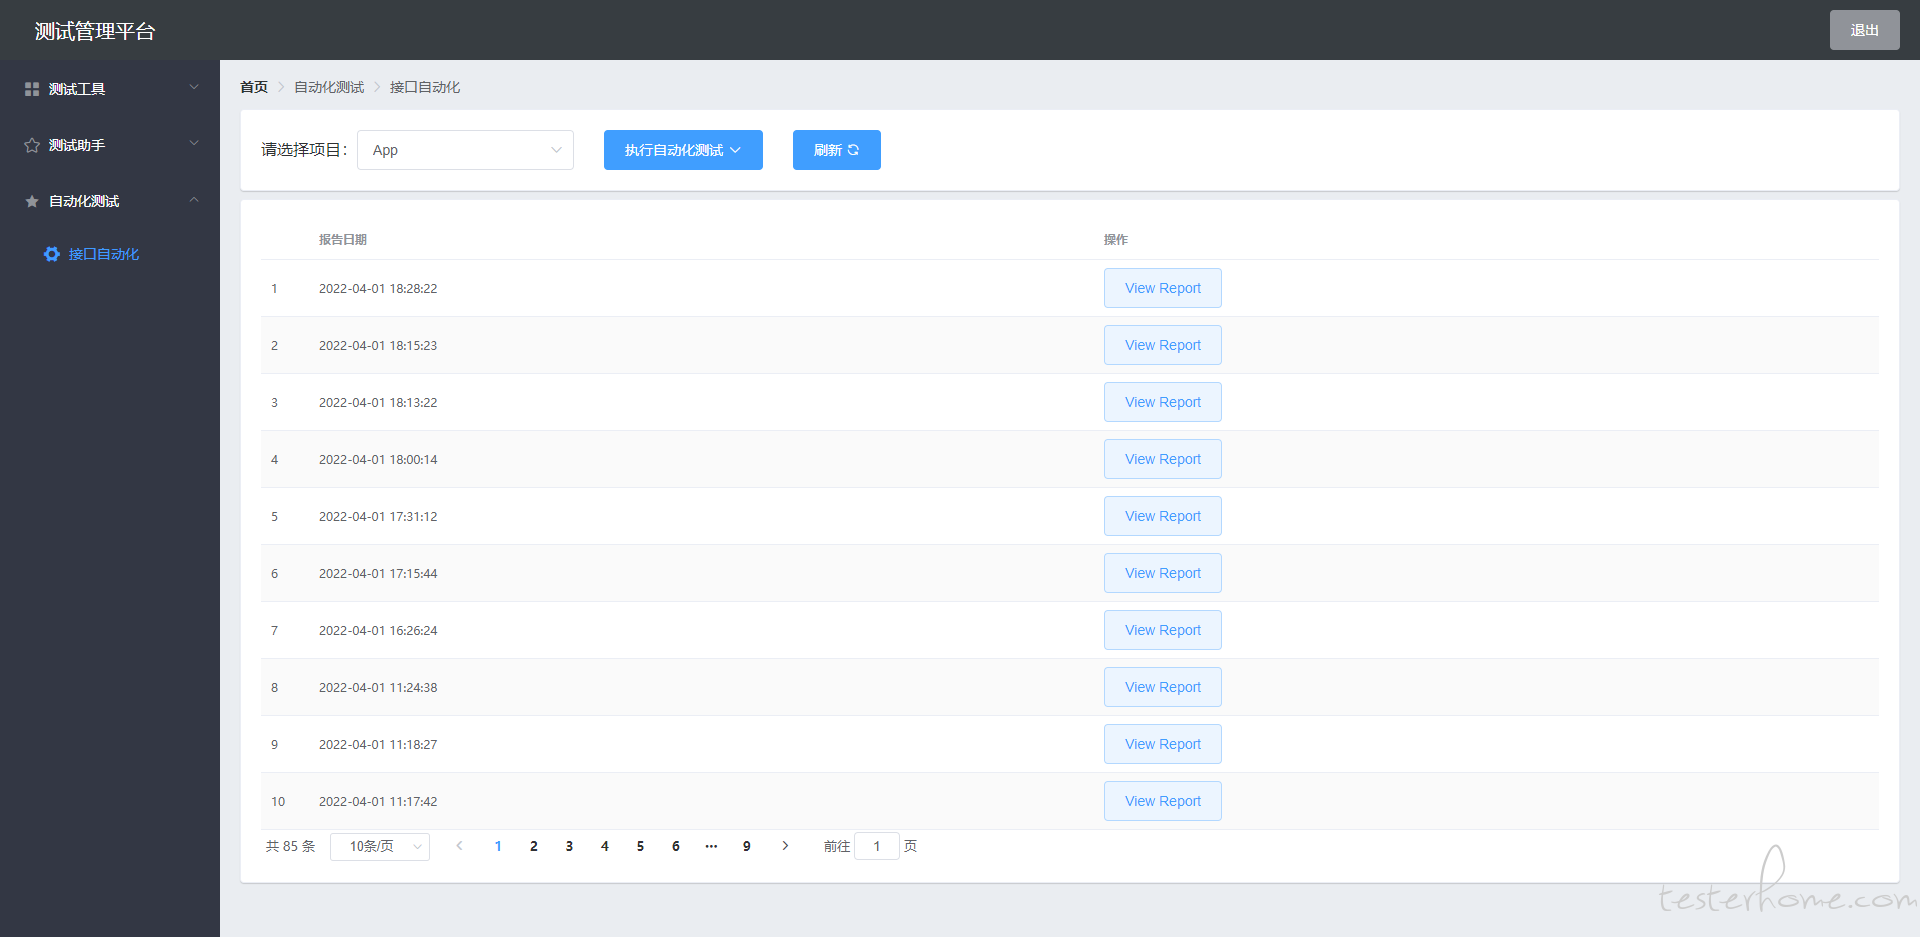
Task: View Report for 2022-04-01 18:00:14
Action: tap(1163, 459)
